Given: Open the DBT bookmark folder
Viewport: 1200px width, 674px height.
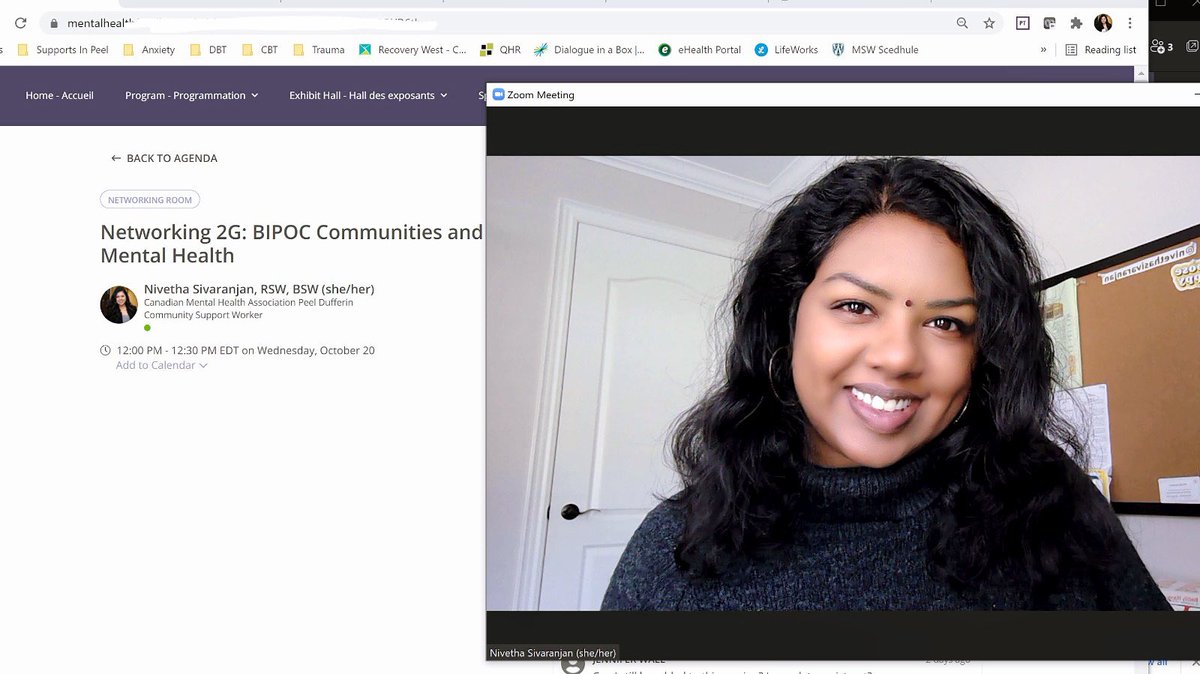Looking at the screenshot, I should pos(209,50).
